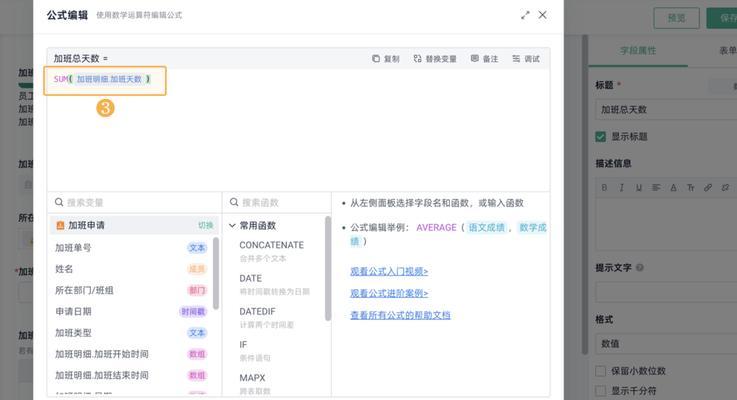Toggle the 显示标题 checkbox
Viewport: 737px width, 400px height.
600,137
